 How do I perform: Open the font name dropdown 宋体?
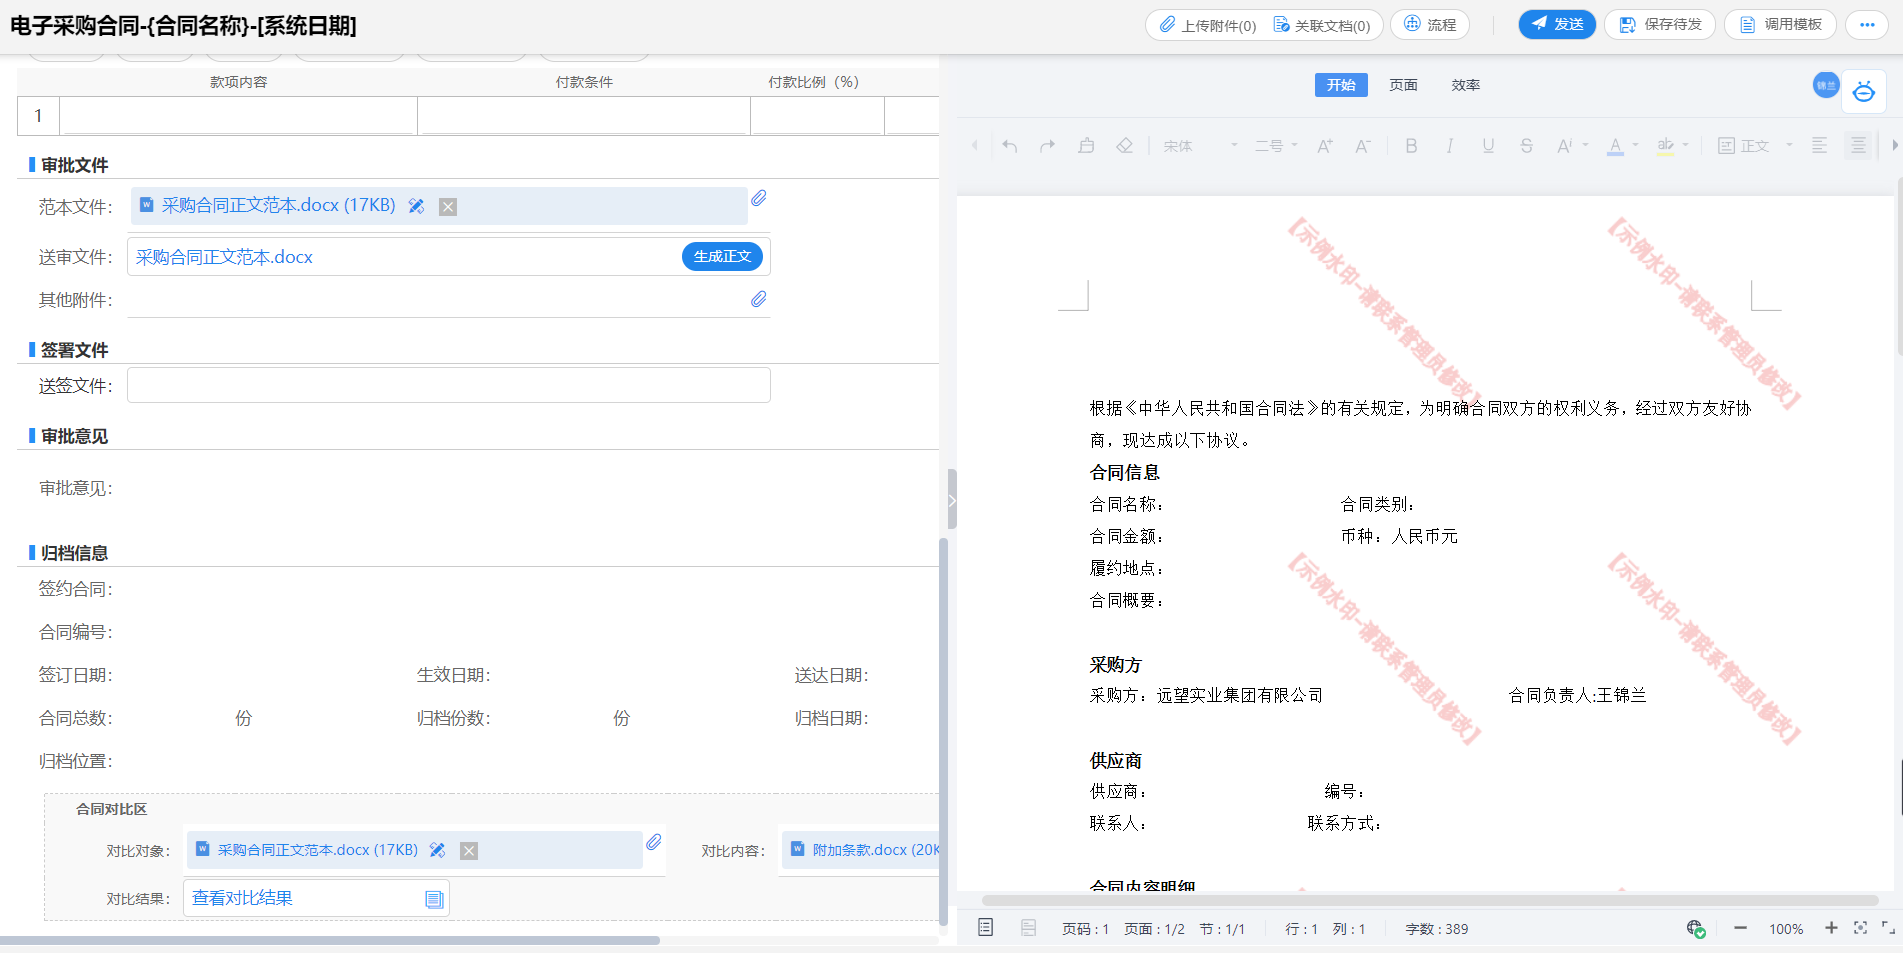pyautogui.click(x=1200, y=146)
